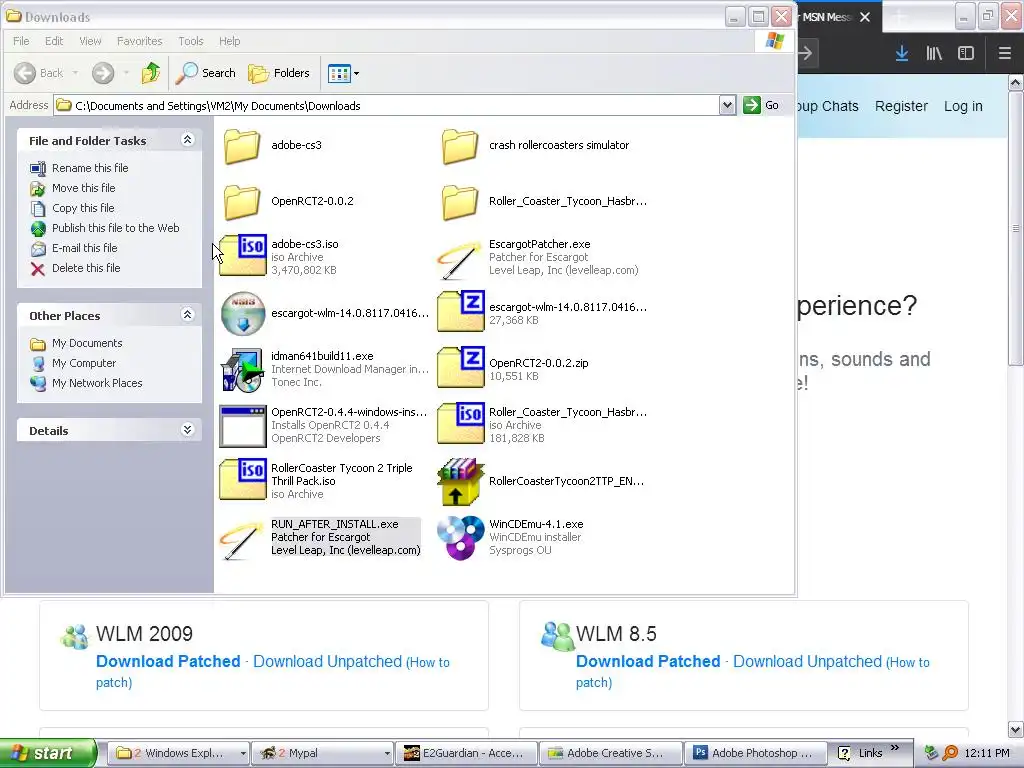
Task: Close the MSN Messenger browser tab
Action: point(865,17)
